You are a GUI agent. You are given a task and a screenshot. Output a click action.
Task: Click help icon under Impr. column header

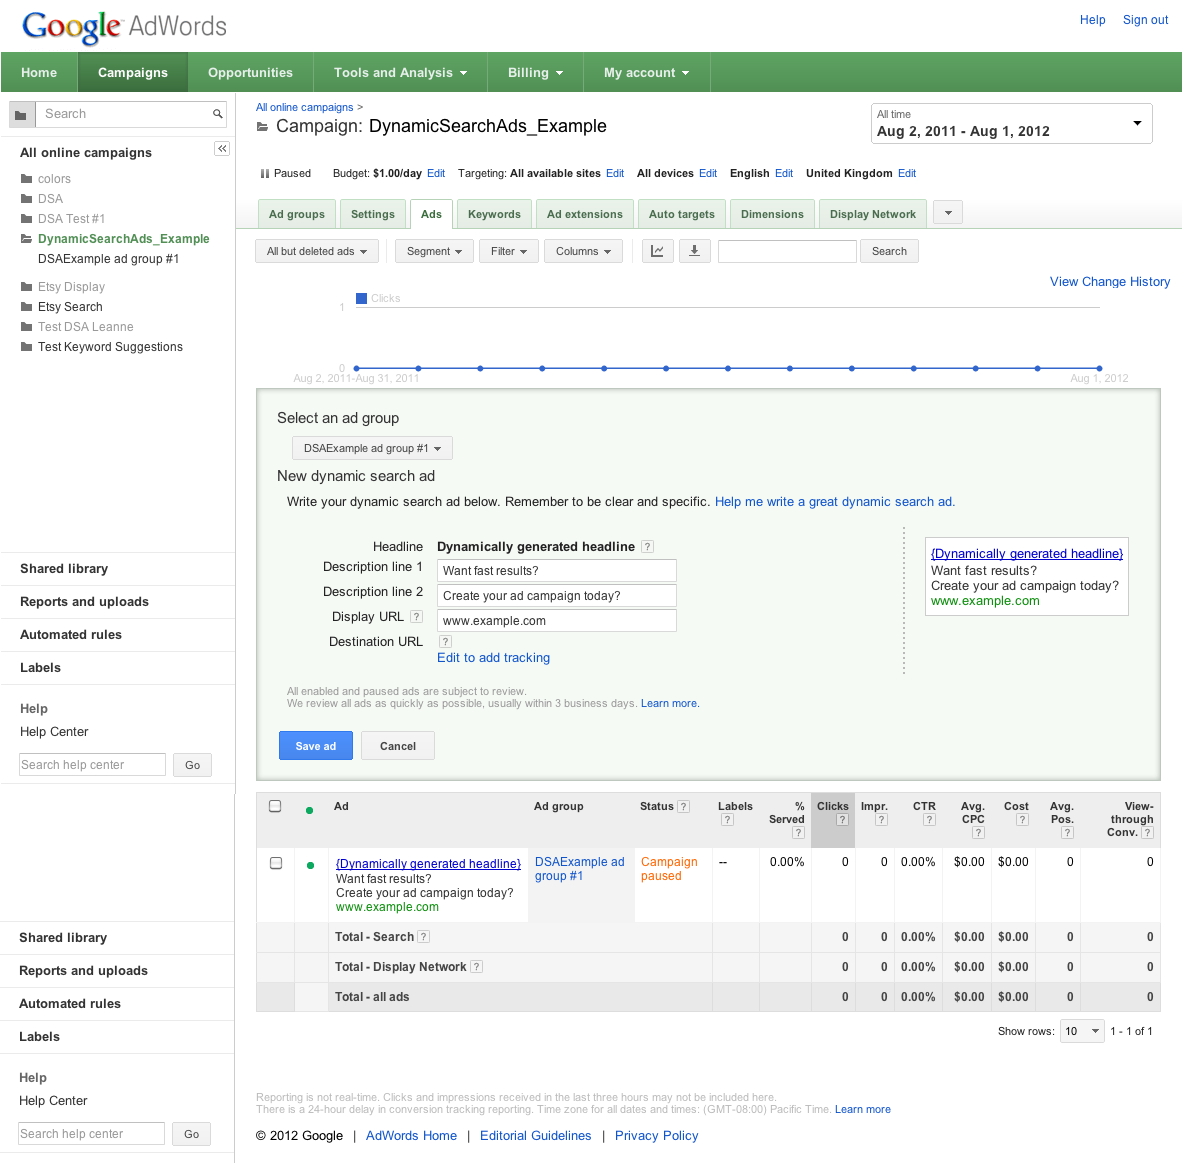[x=881, y=819]
